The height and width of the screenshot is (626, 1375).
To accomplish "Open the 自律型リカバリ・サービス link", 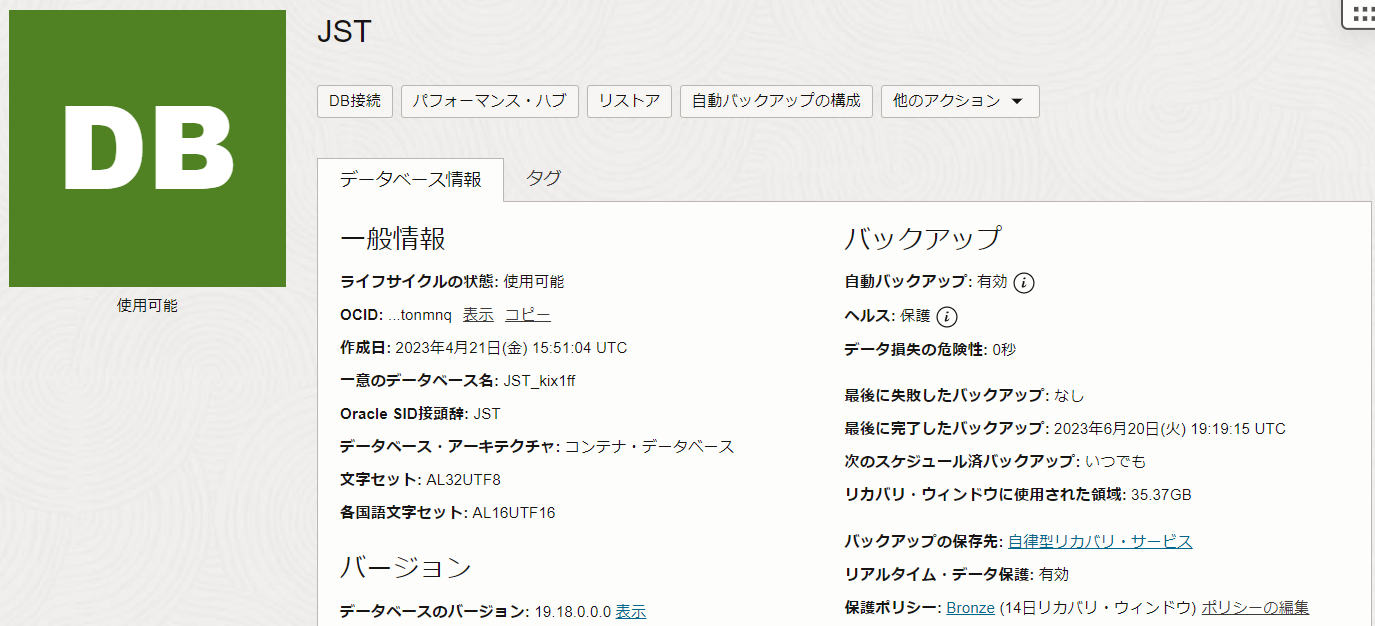I will click(1099, 541).
